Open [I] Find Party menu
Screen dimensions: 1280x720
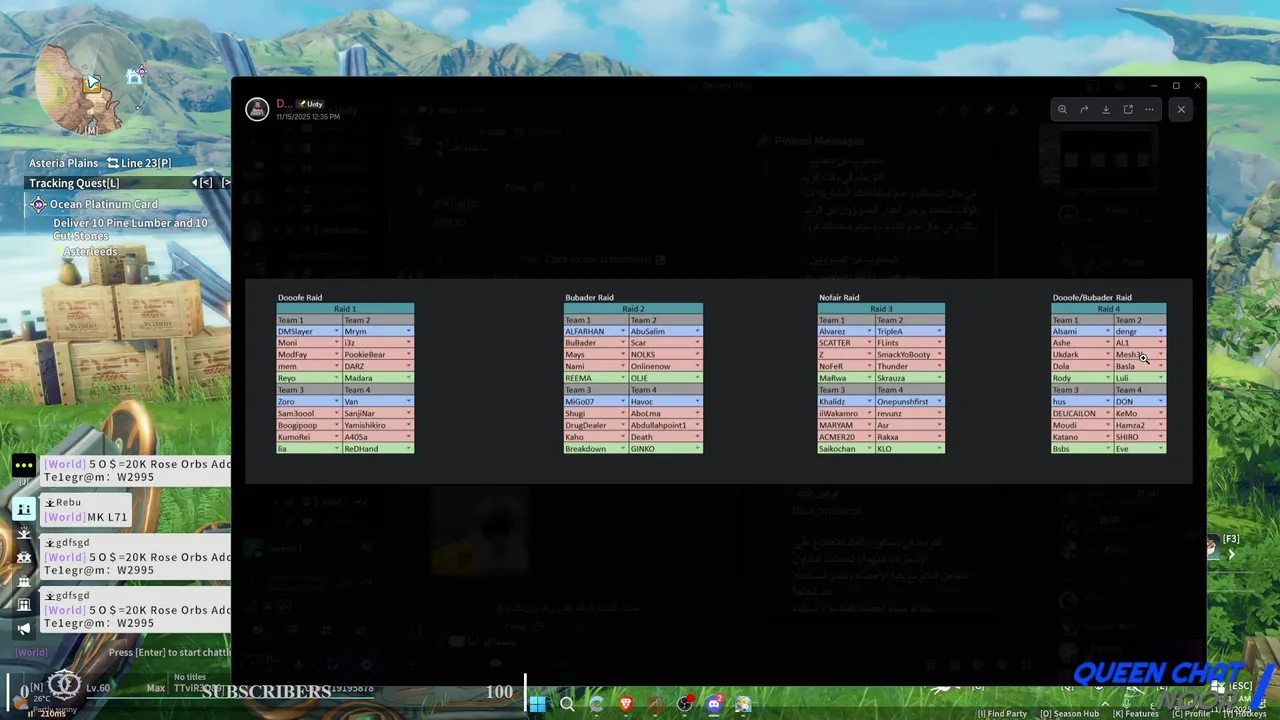[1002, 714]
